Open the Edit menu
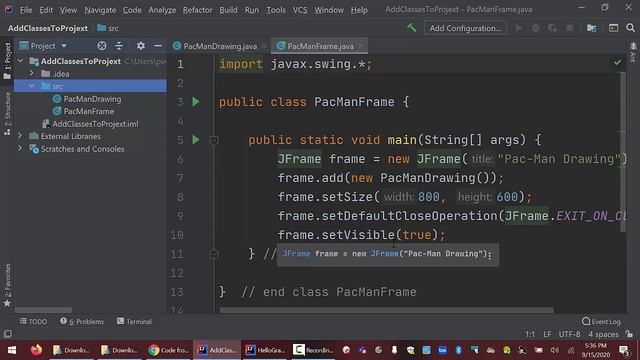 [x=46, y=10]
